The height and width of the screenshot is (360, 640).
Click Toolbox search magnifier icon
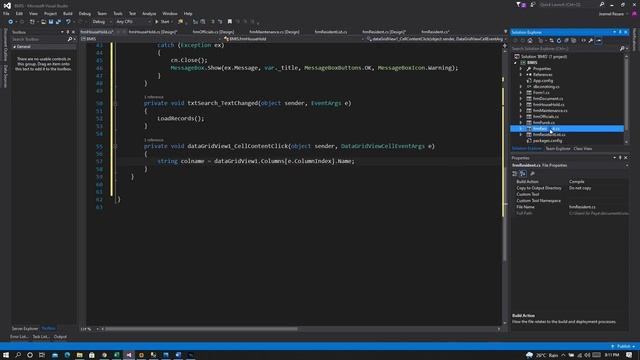tap(70, 39)
